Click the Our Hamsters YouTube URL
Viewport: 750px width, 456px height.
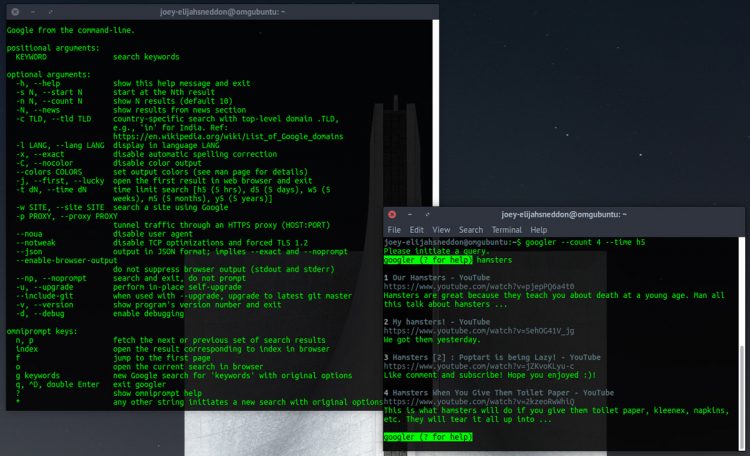(x=479, y=287)
